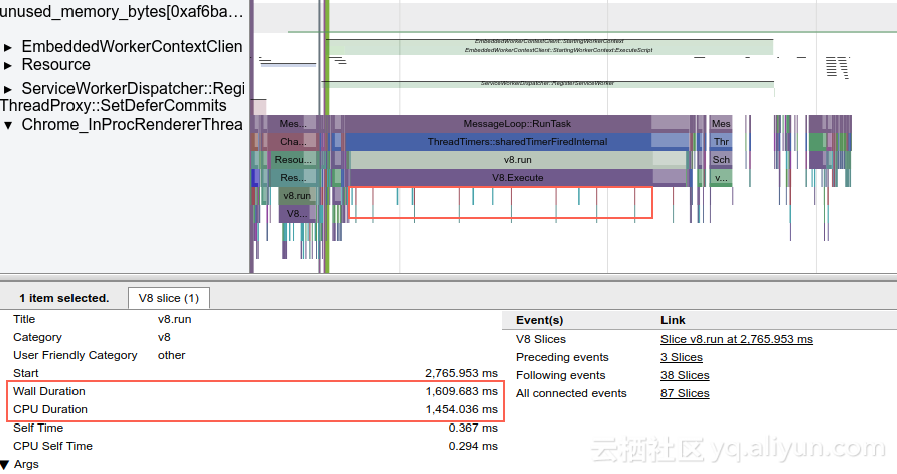The image size is (897, 474).
Task: Click the Event(s) column header
Action: click(x=539, y=320)
